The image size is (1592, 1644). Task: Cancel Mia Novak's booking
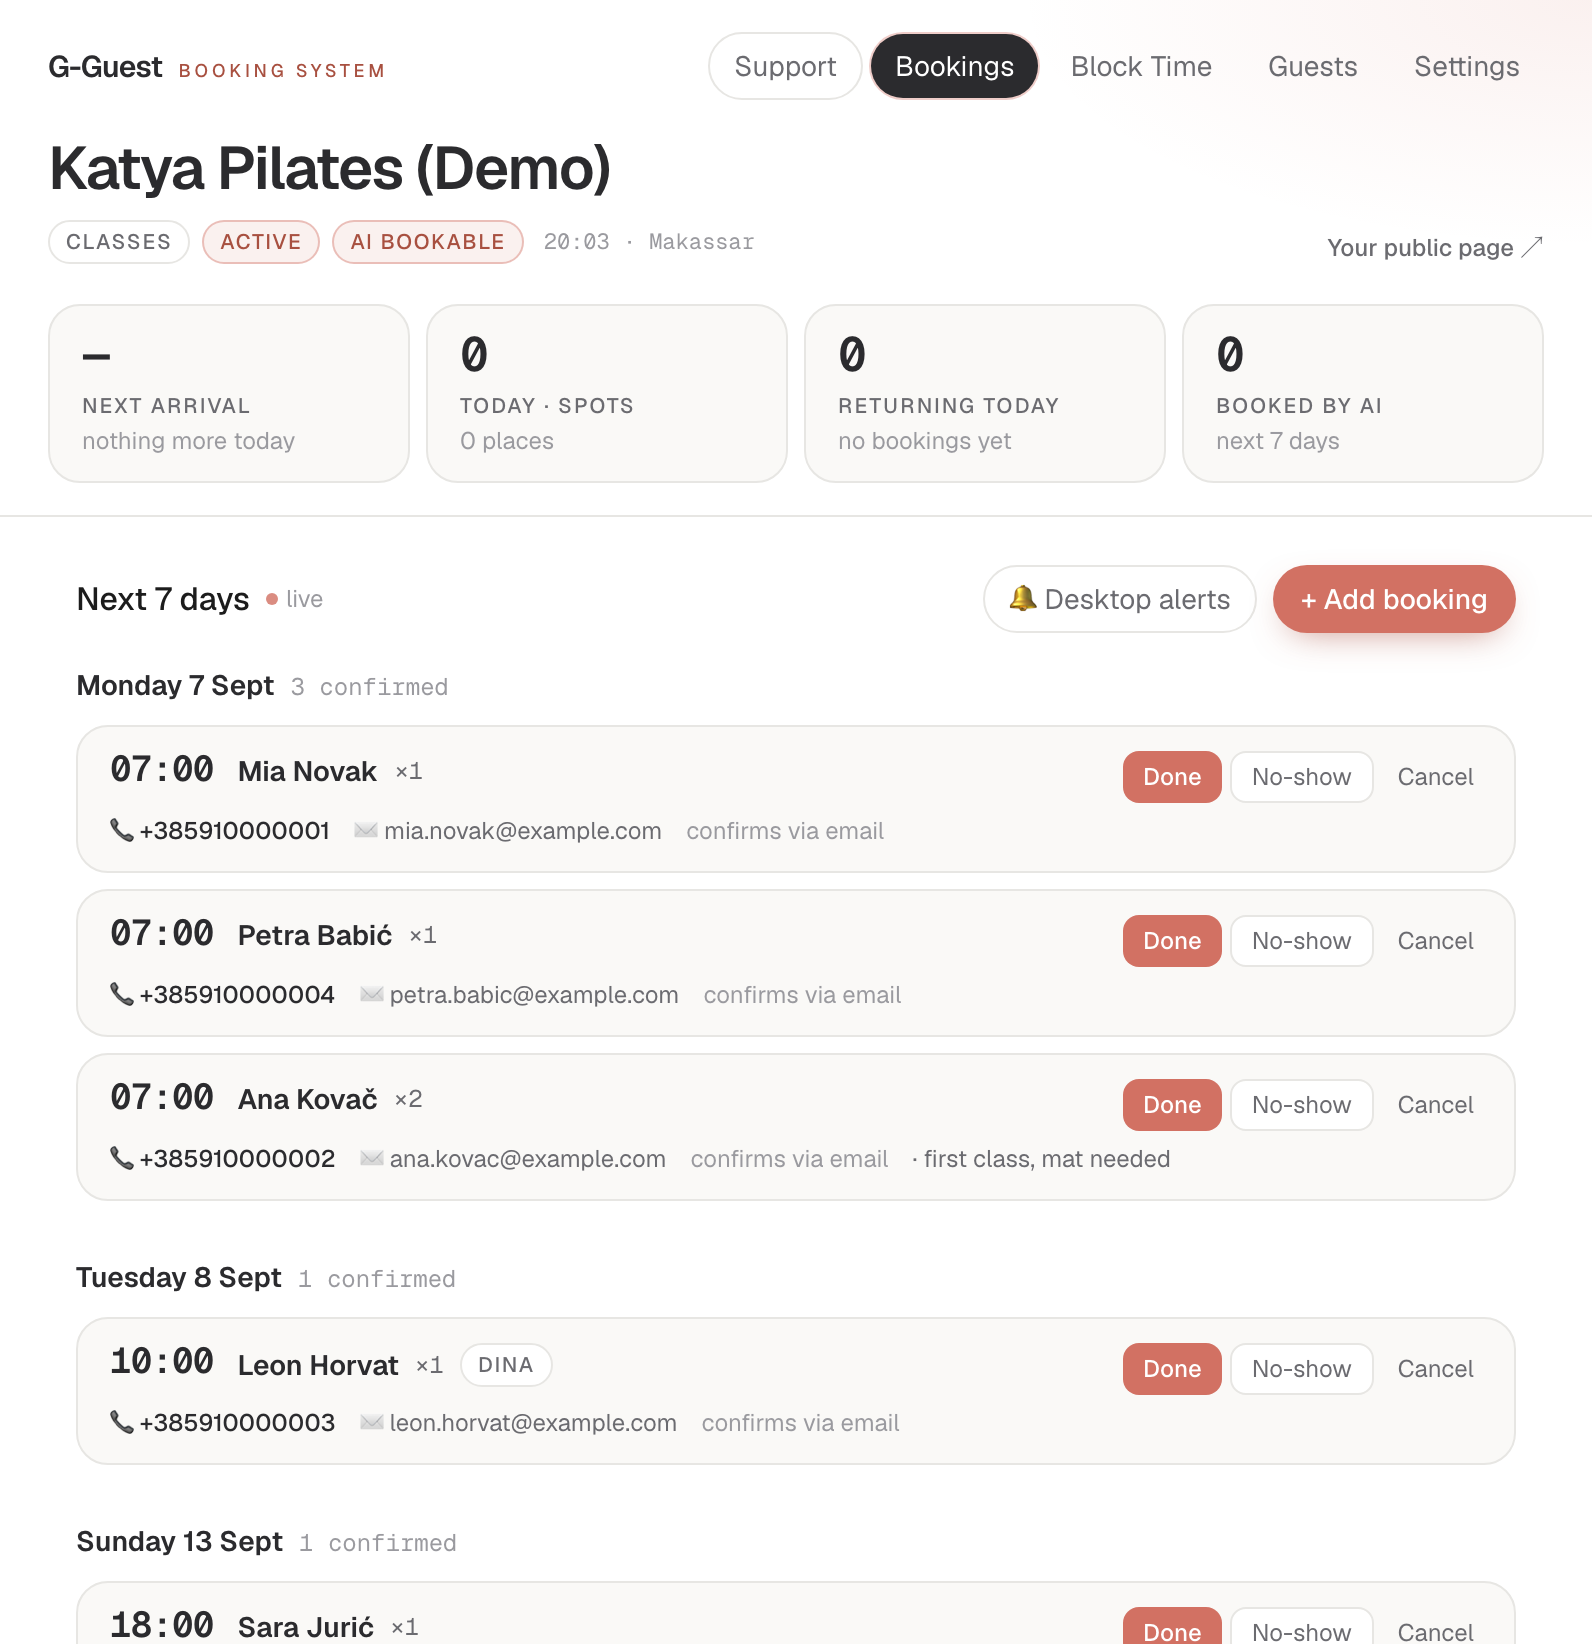[x=1435, y=777]
